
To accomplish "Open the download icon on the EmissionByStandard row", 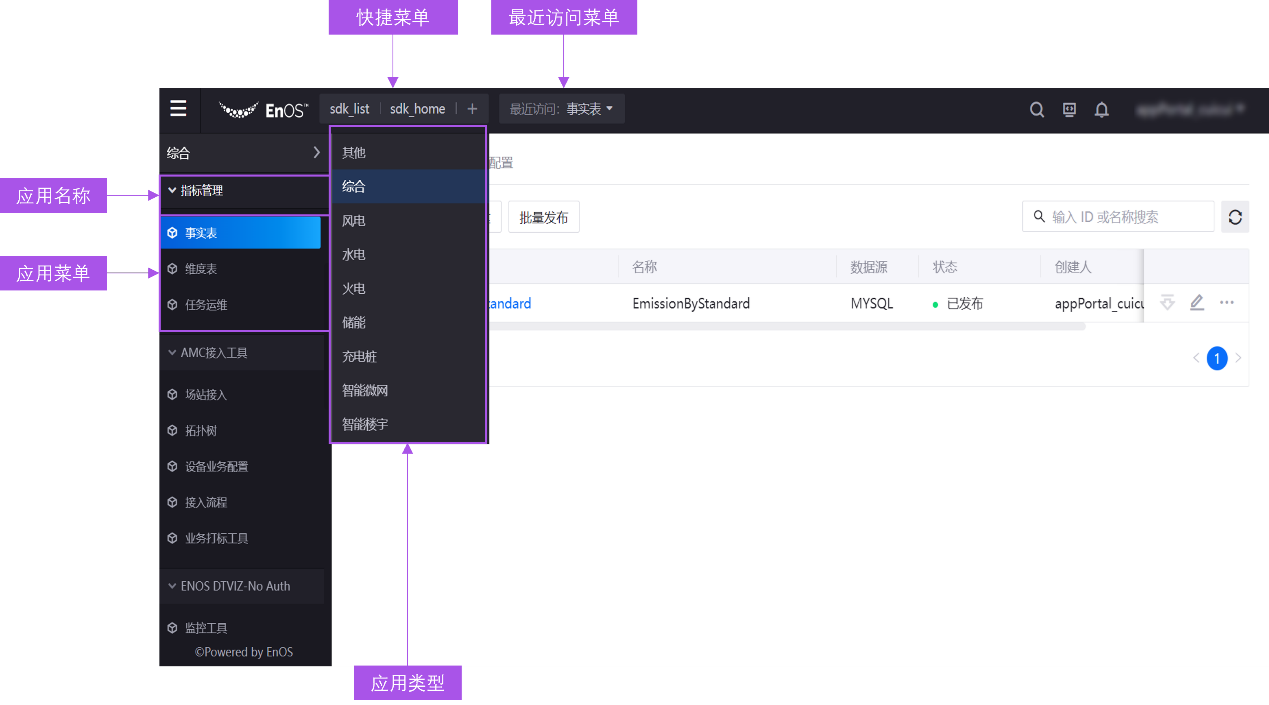I will tap(1167, 302).
